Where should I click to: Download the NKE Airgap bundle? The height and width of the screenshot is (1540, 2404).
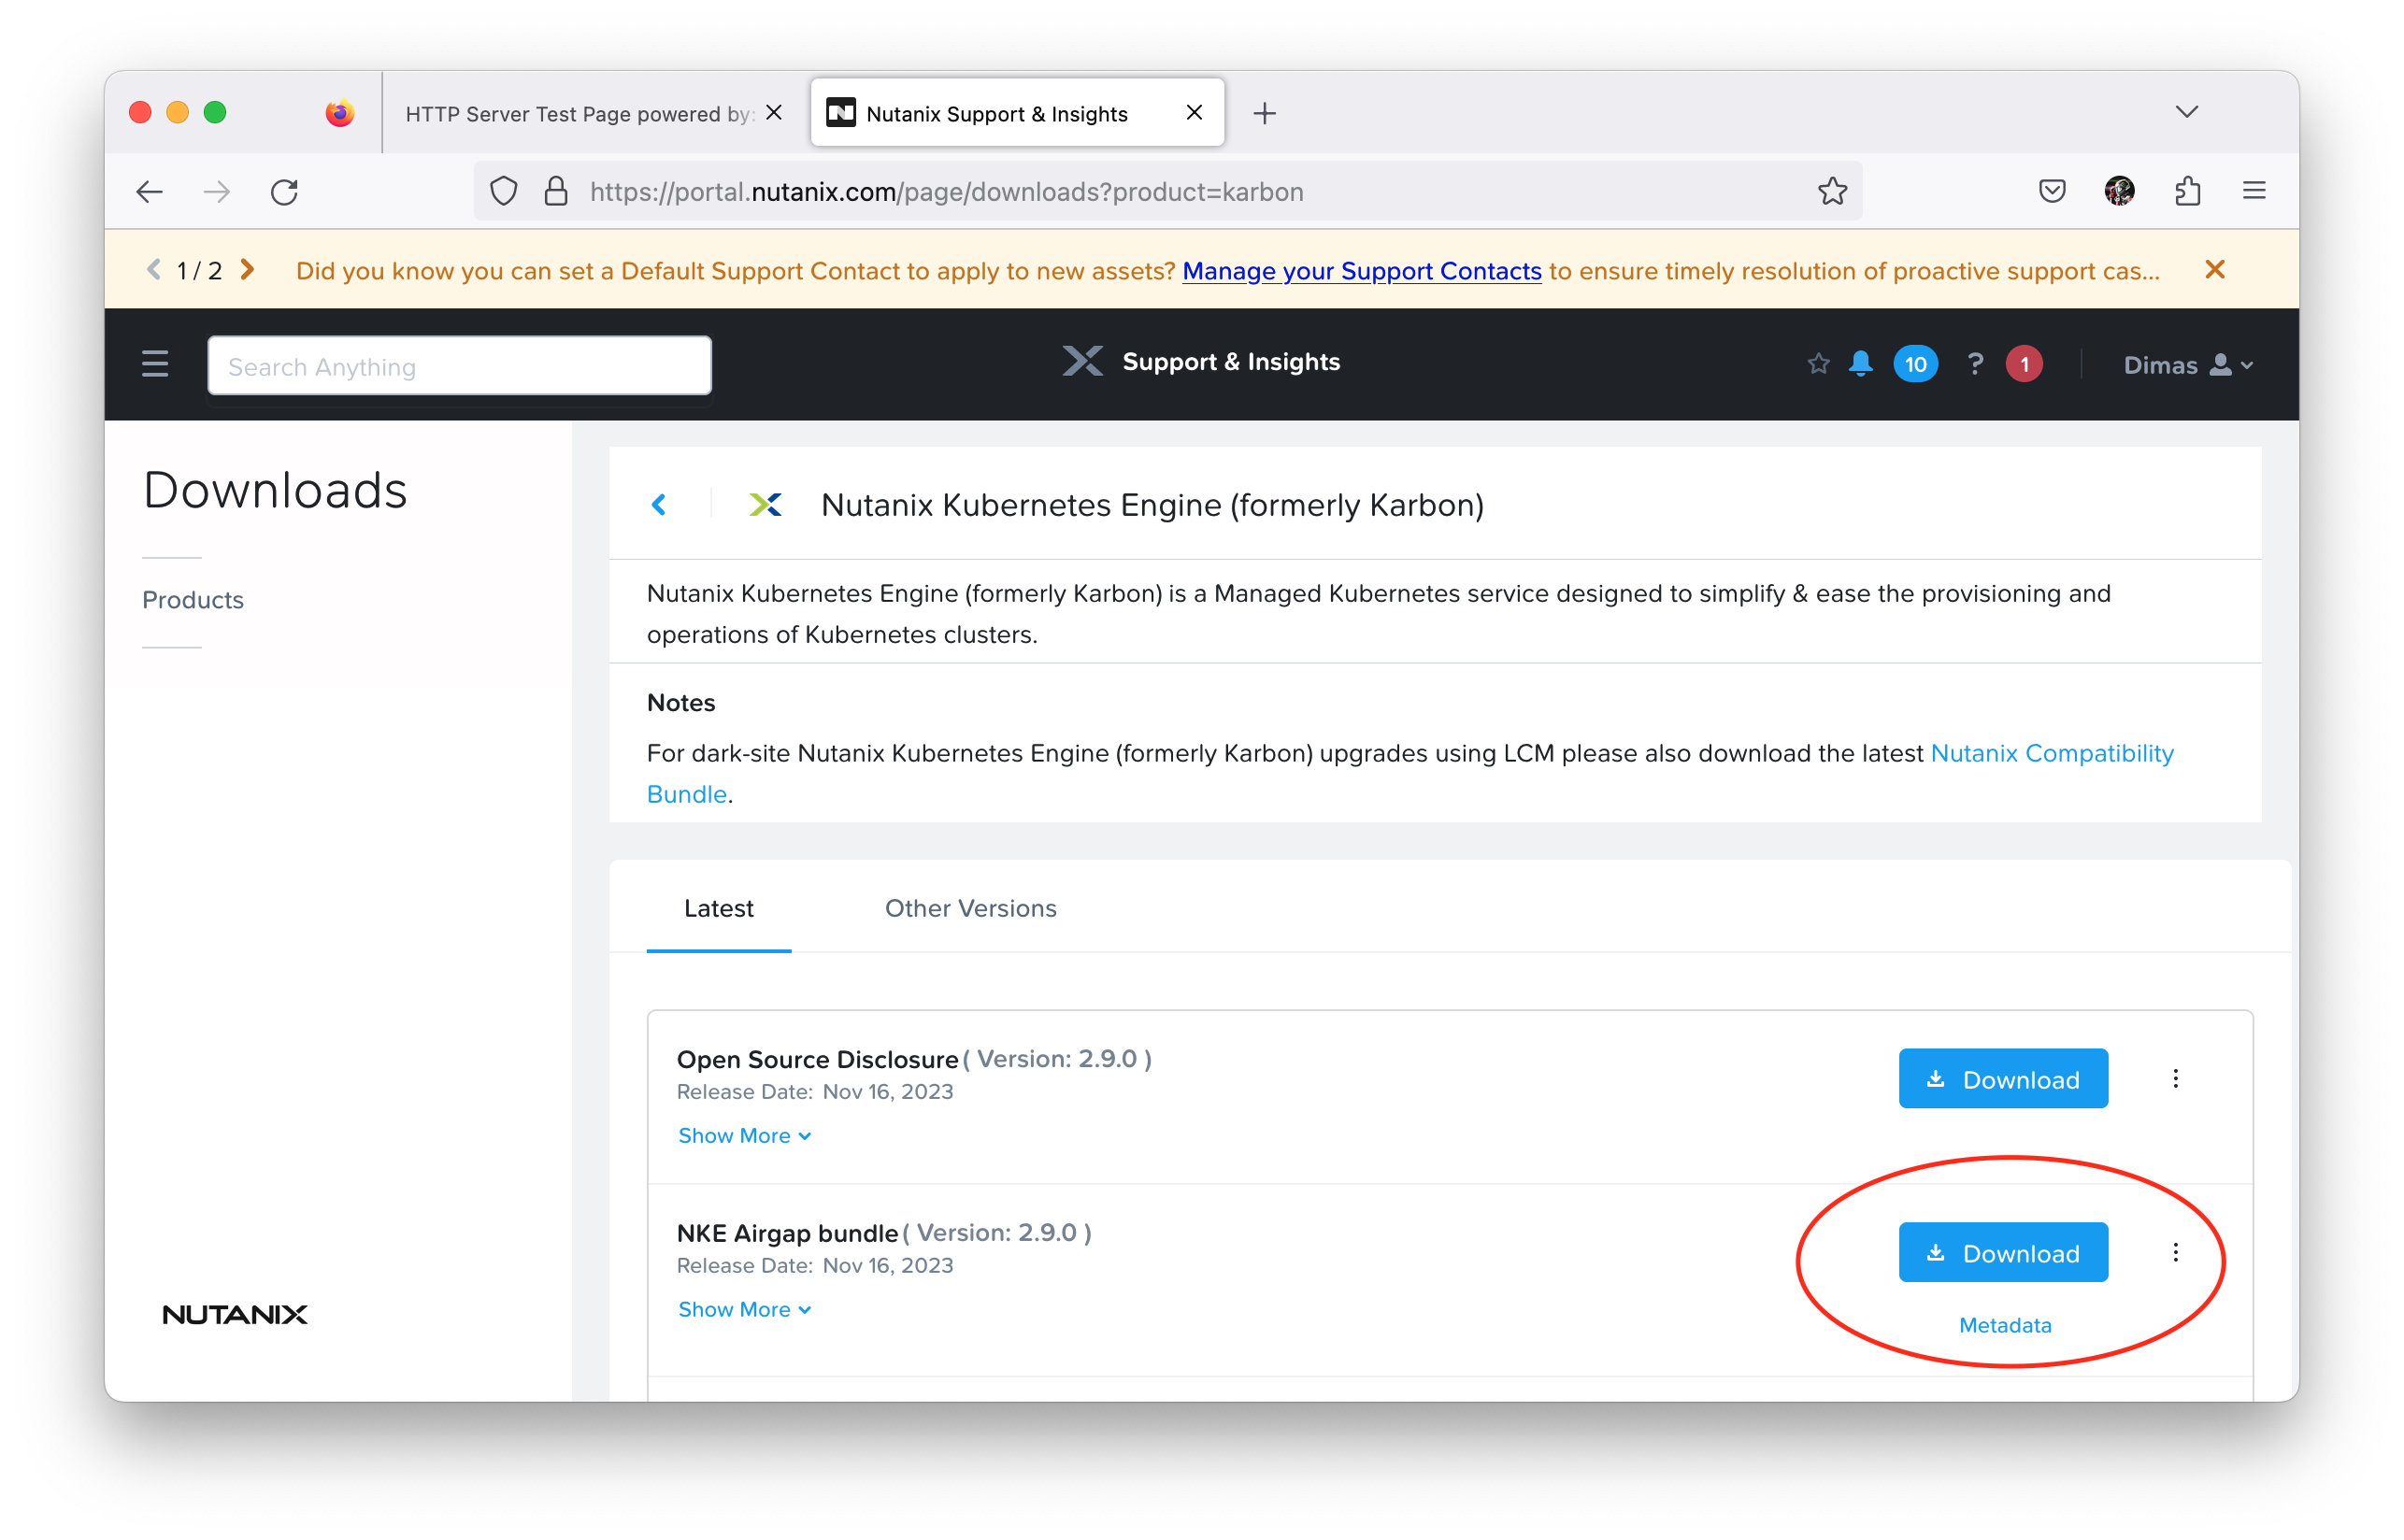tap(2003, 1253)
